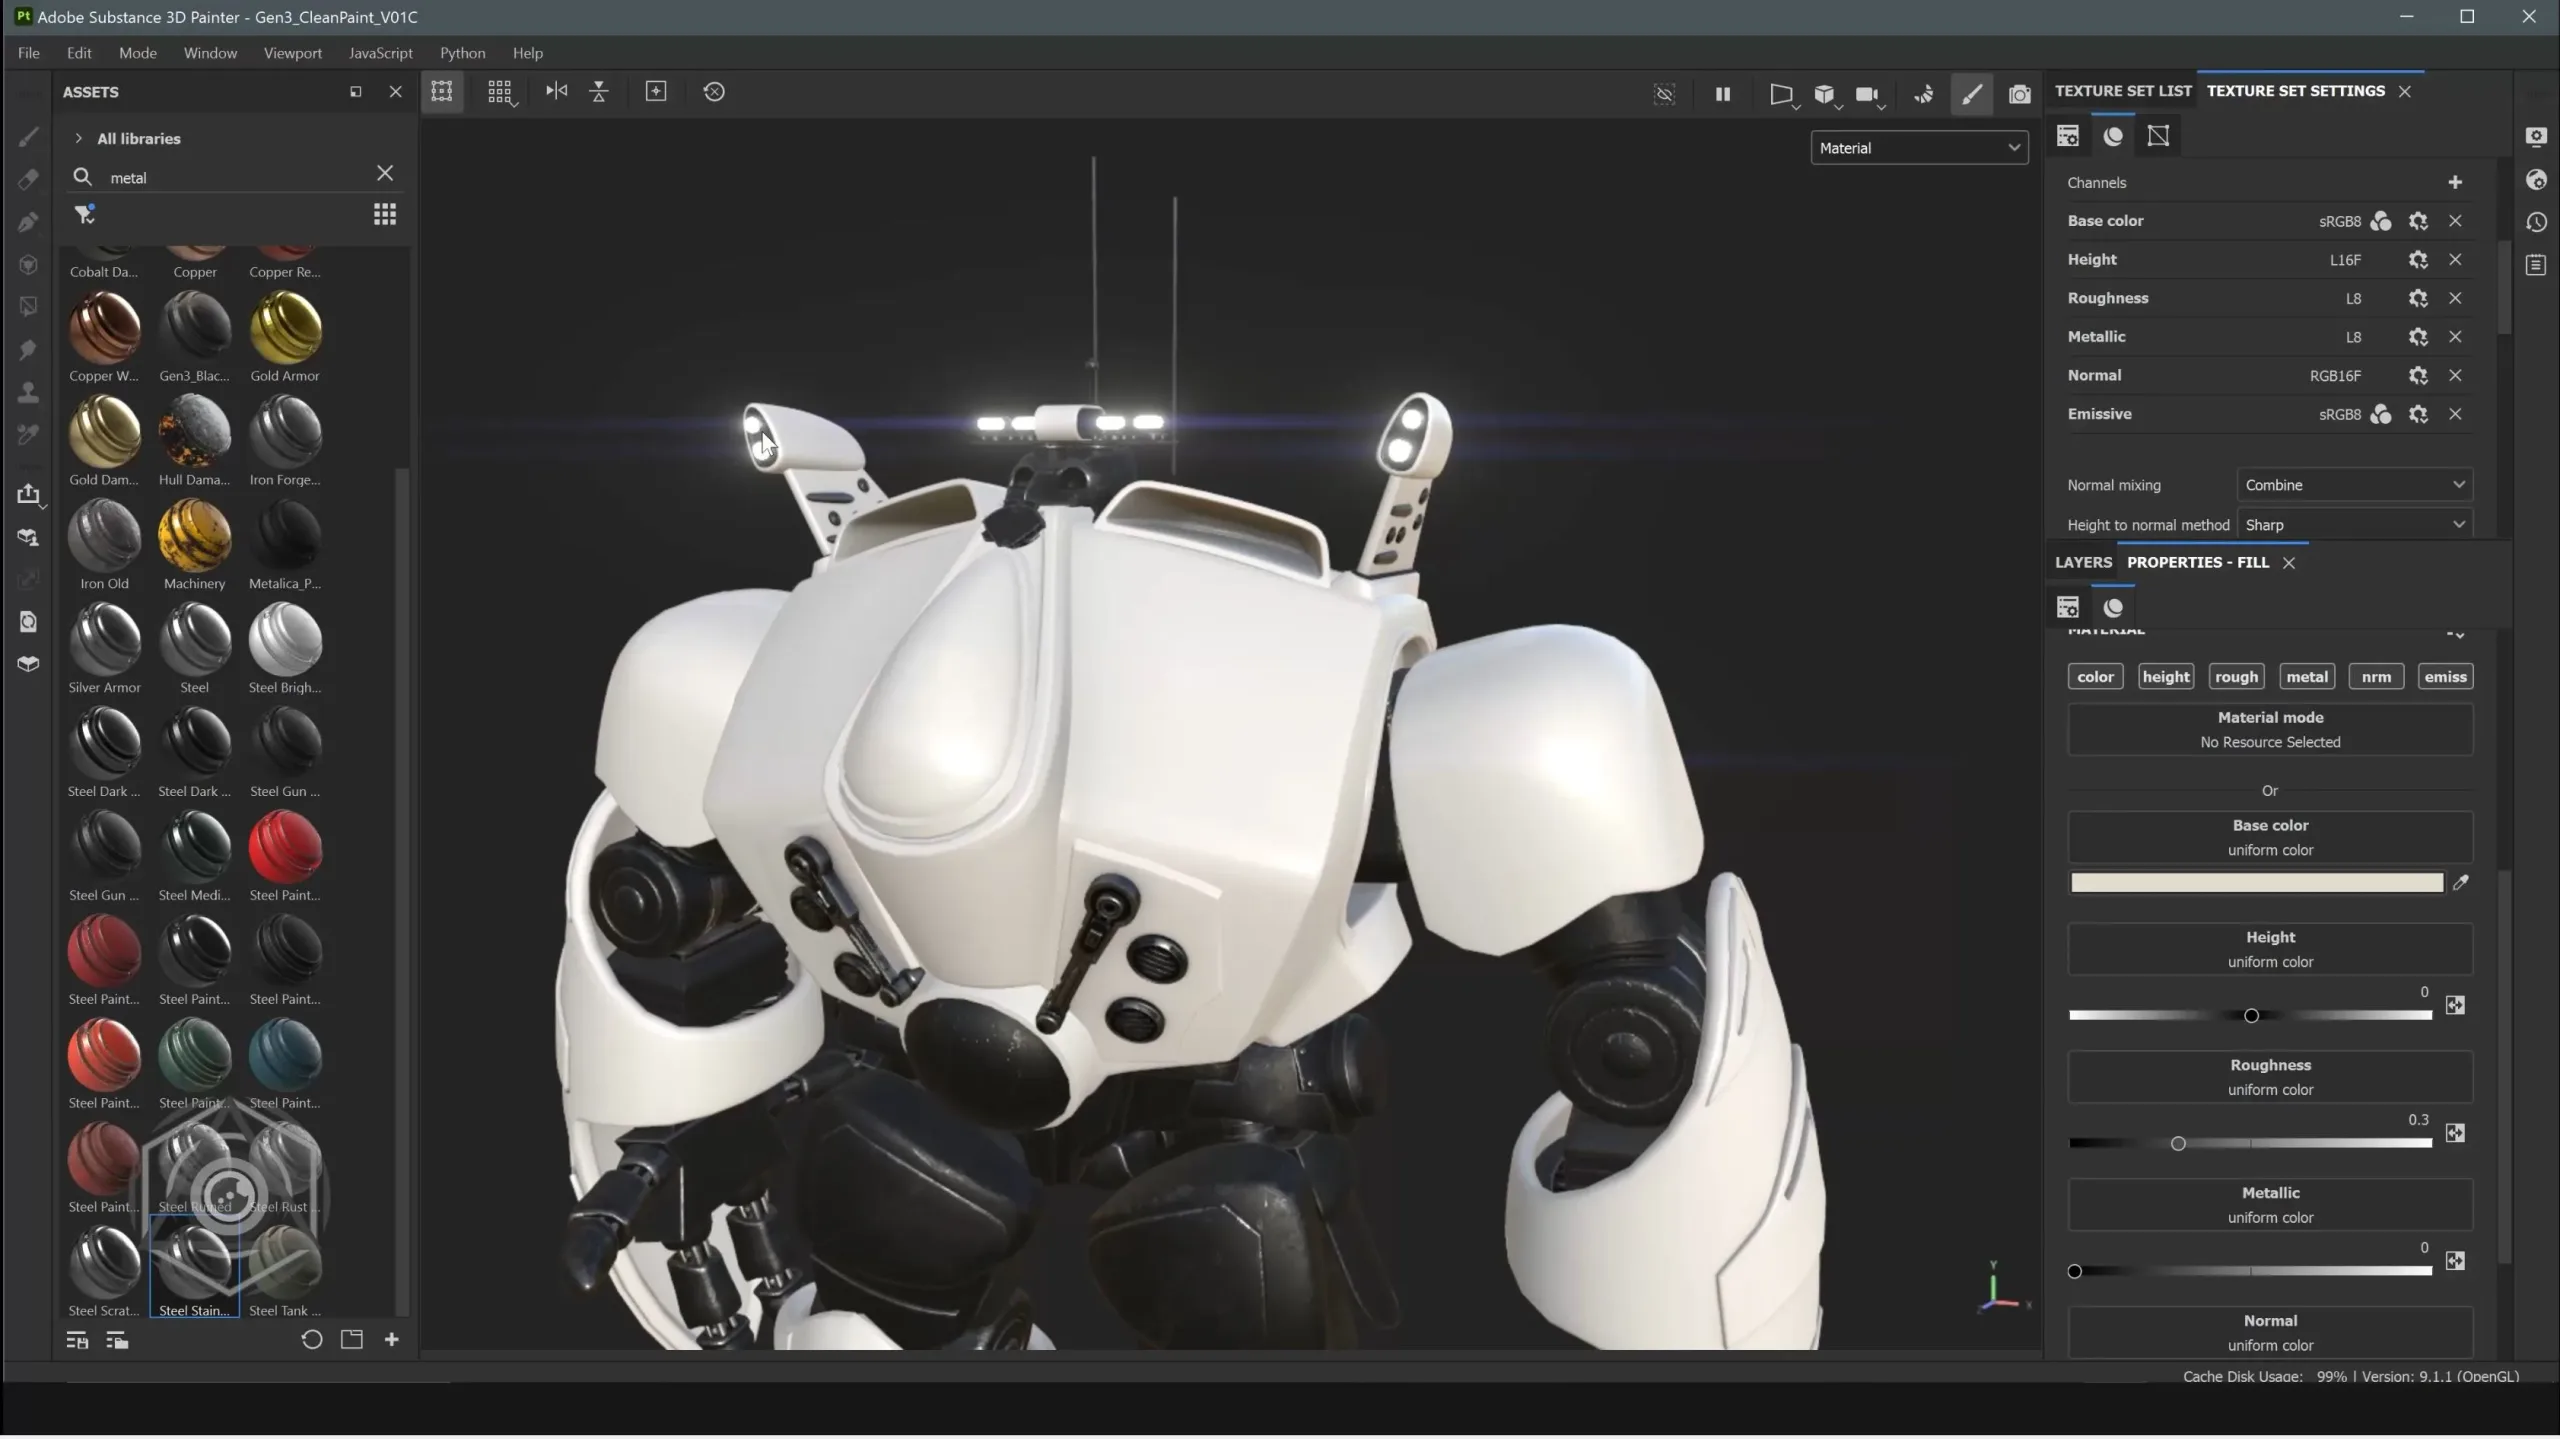The height and width of the screenshot is (1439, 2560).
Task: Open the Material viewport mode dropdown
Action: tap(1919, 147)
